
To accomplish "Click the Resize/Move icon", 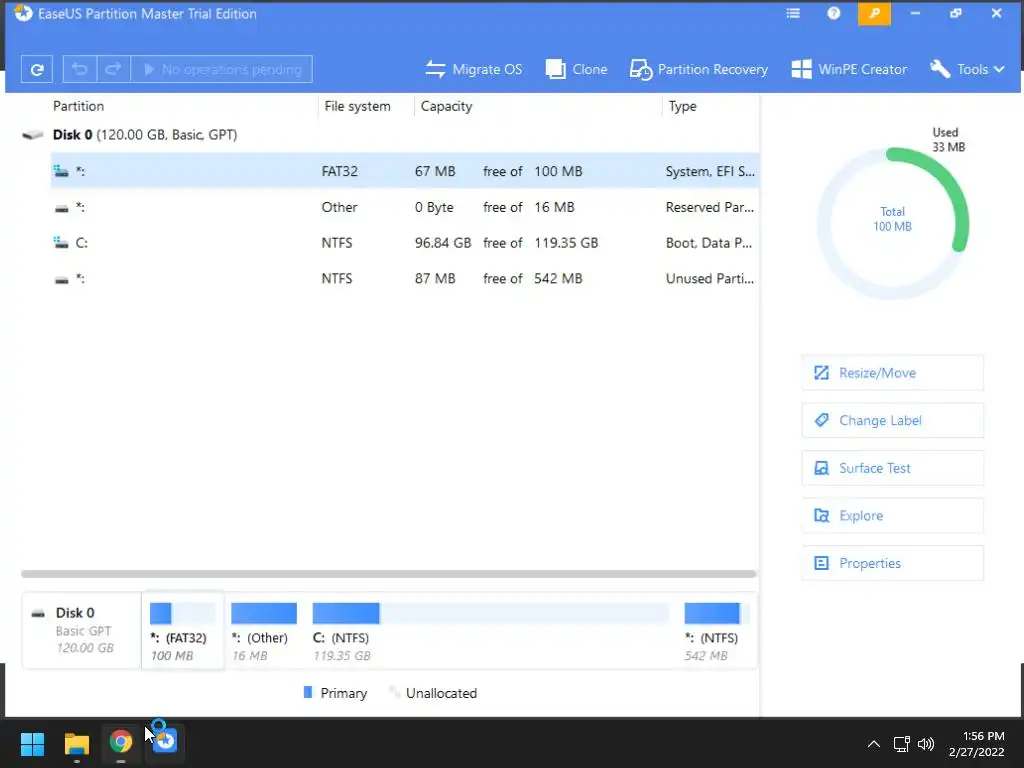I will [x=821, y=373].
